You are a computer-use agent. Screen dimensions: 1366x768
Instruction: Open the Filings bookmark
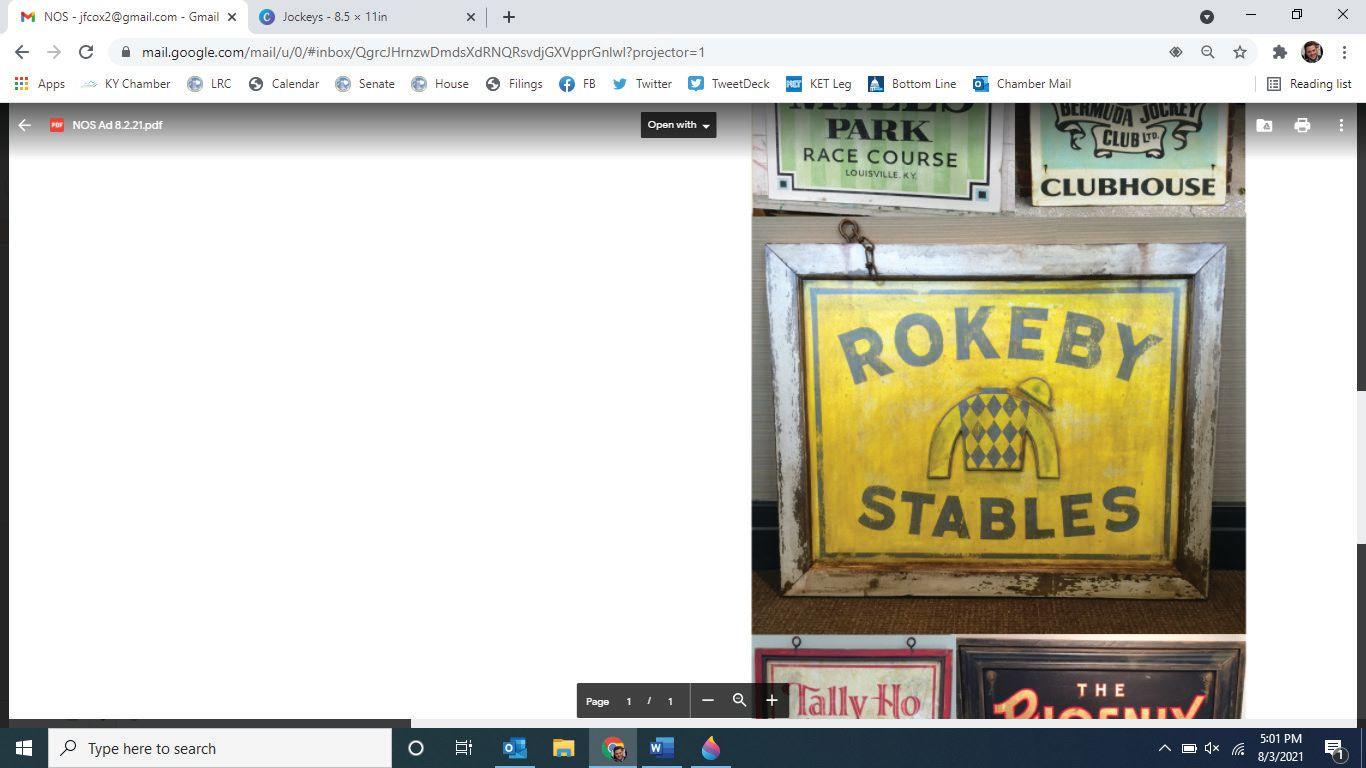(514, 84)
